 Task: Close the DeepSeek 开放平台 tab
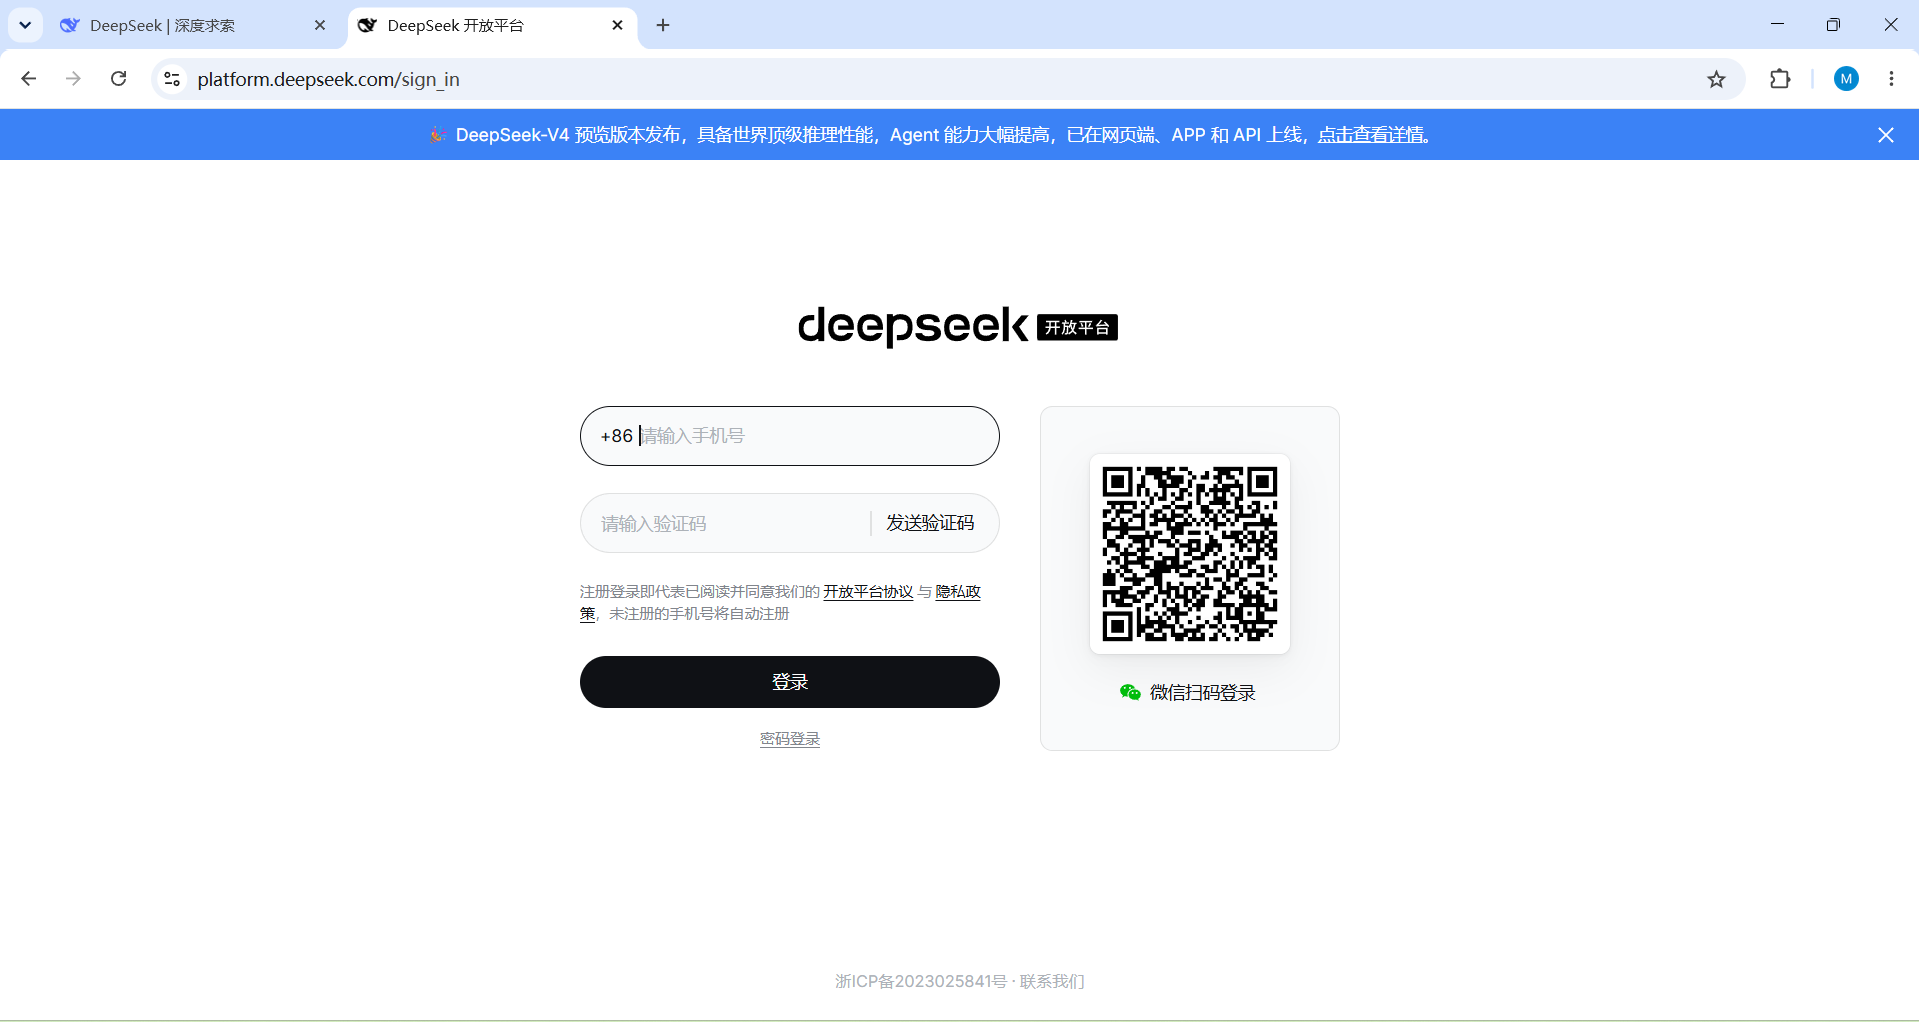coord(617,25)
